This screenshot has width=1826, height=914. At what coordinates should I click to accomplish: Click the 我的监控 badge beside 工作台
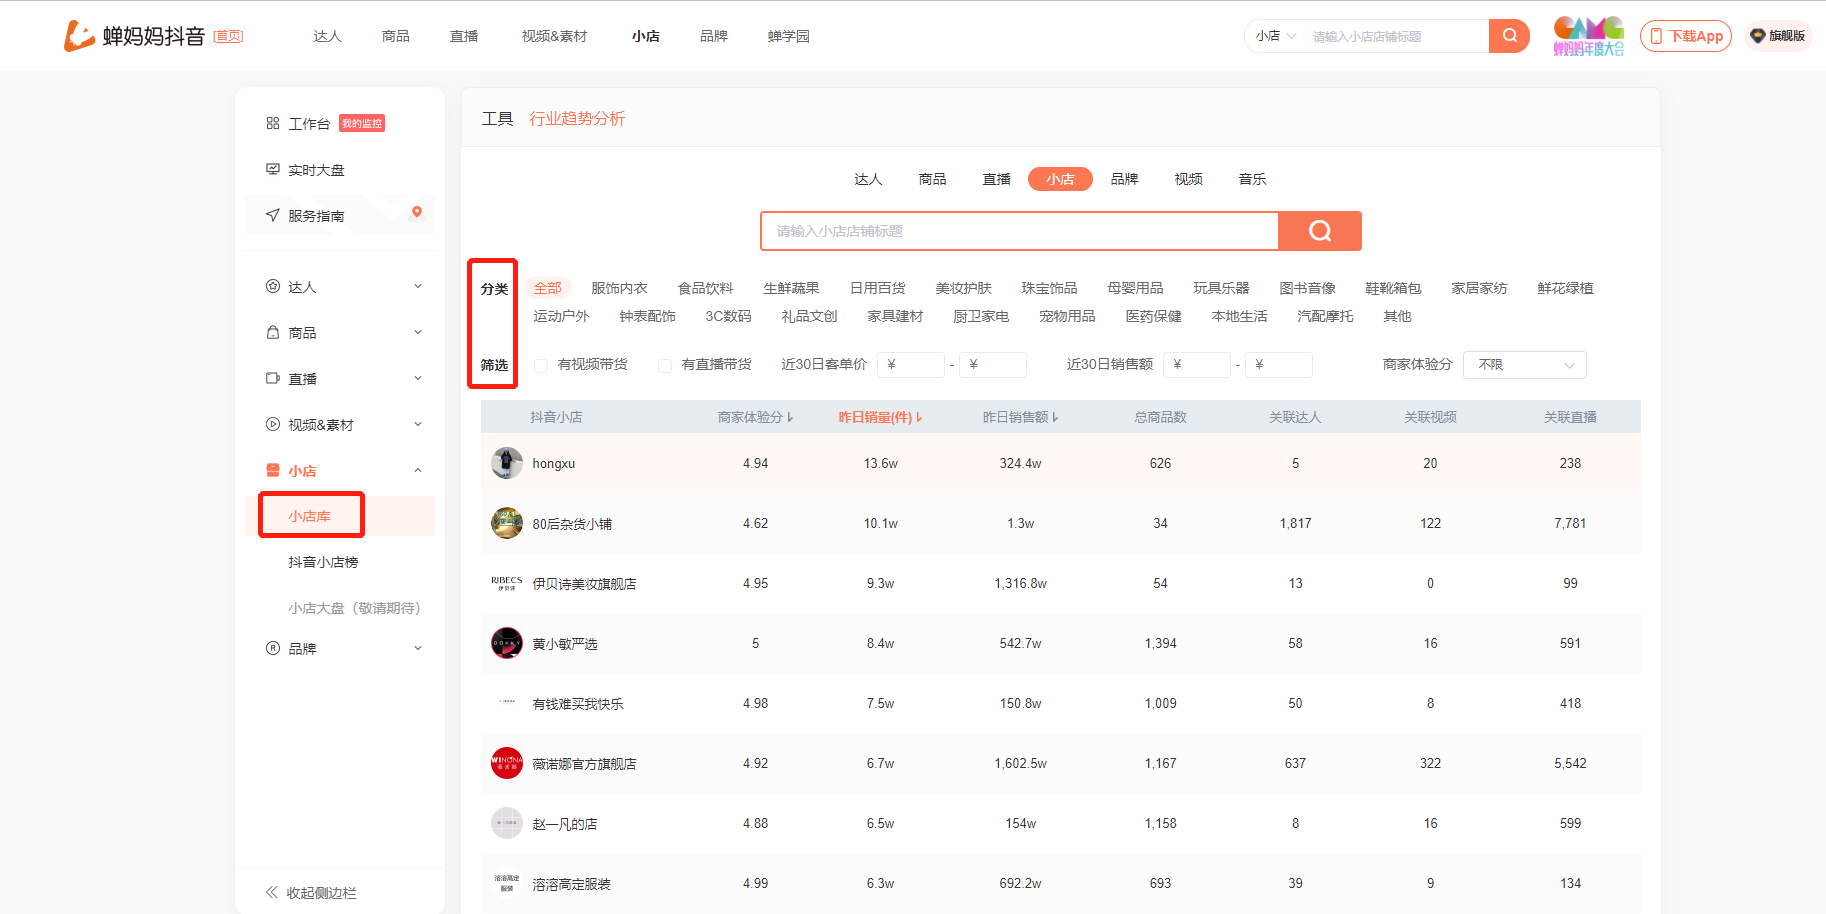[x=362, y=123]
